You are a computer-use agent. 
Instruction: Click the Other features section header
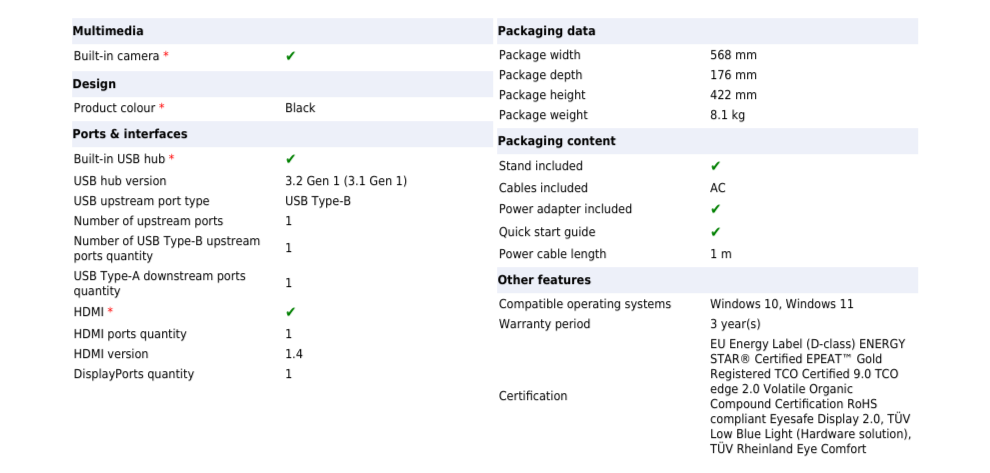pos(544,280)
